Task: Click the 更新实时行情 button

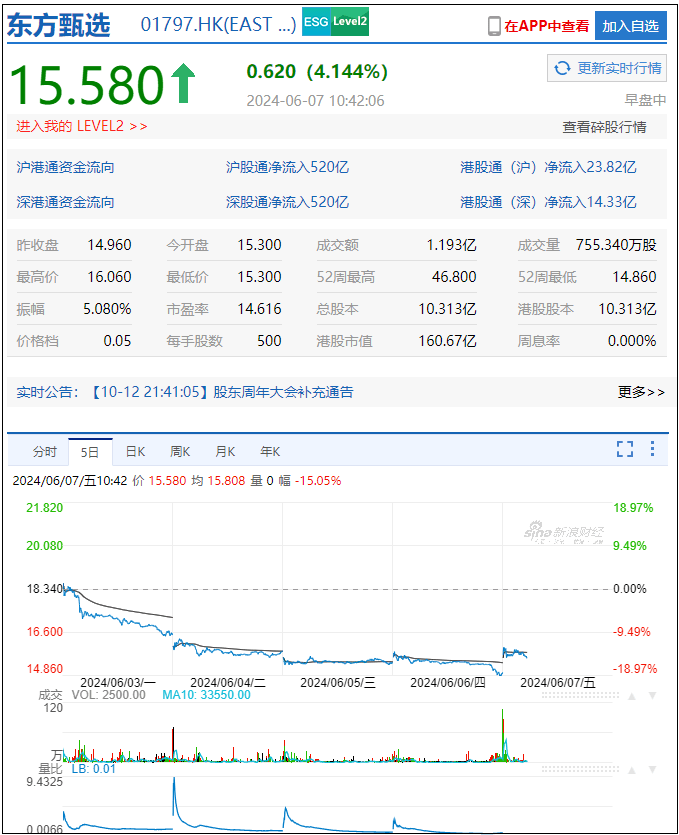Action: pyautogui.click(x=607, y=68)
